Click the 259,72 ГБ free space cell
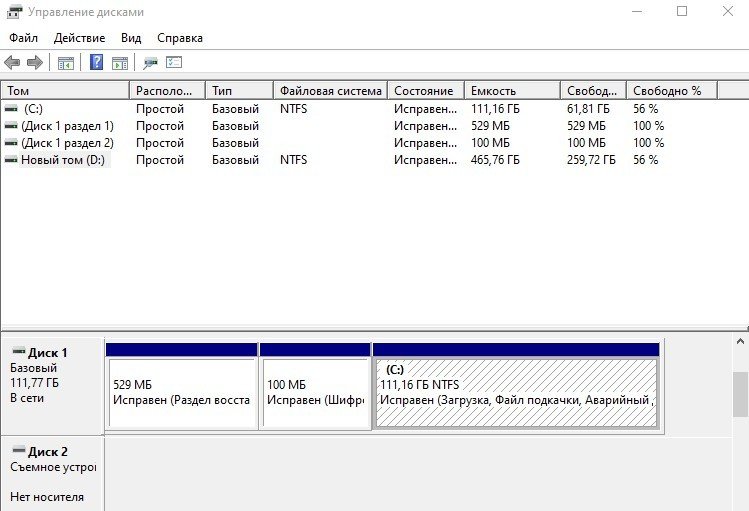Screen dimensions: 749x511 591,160
